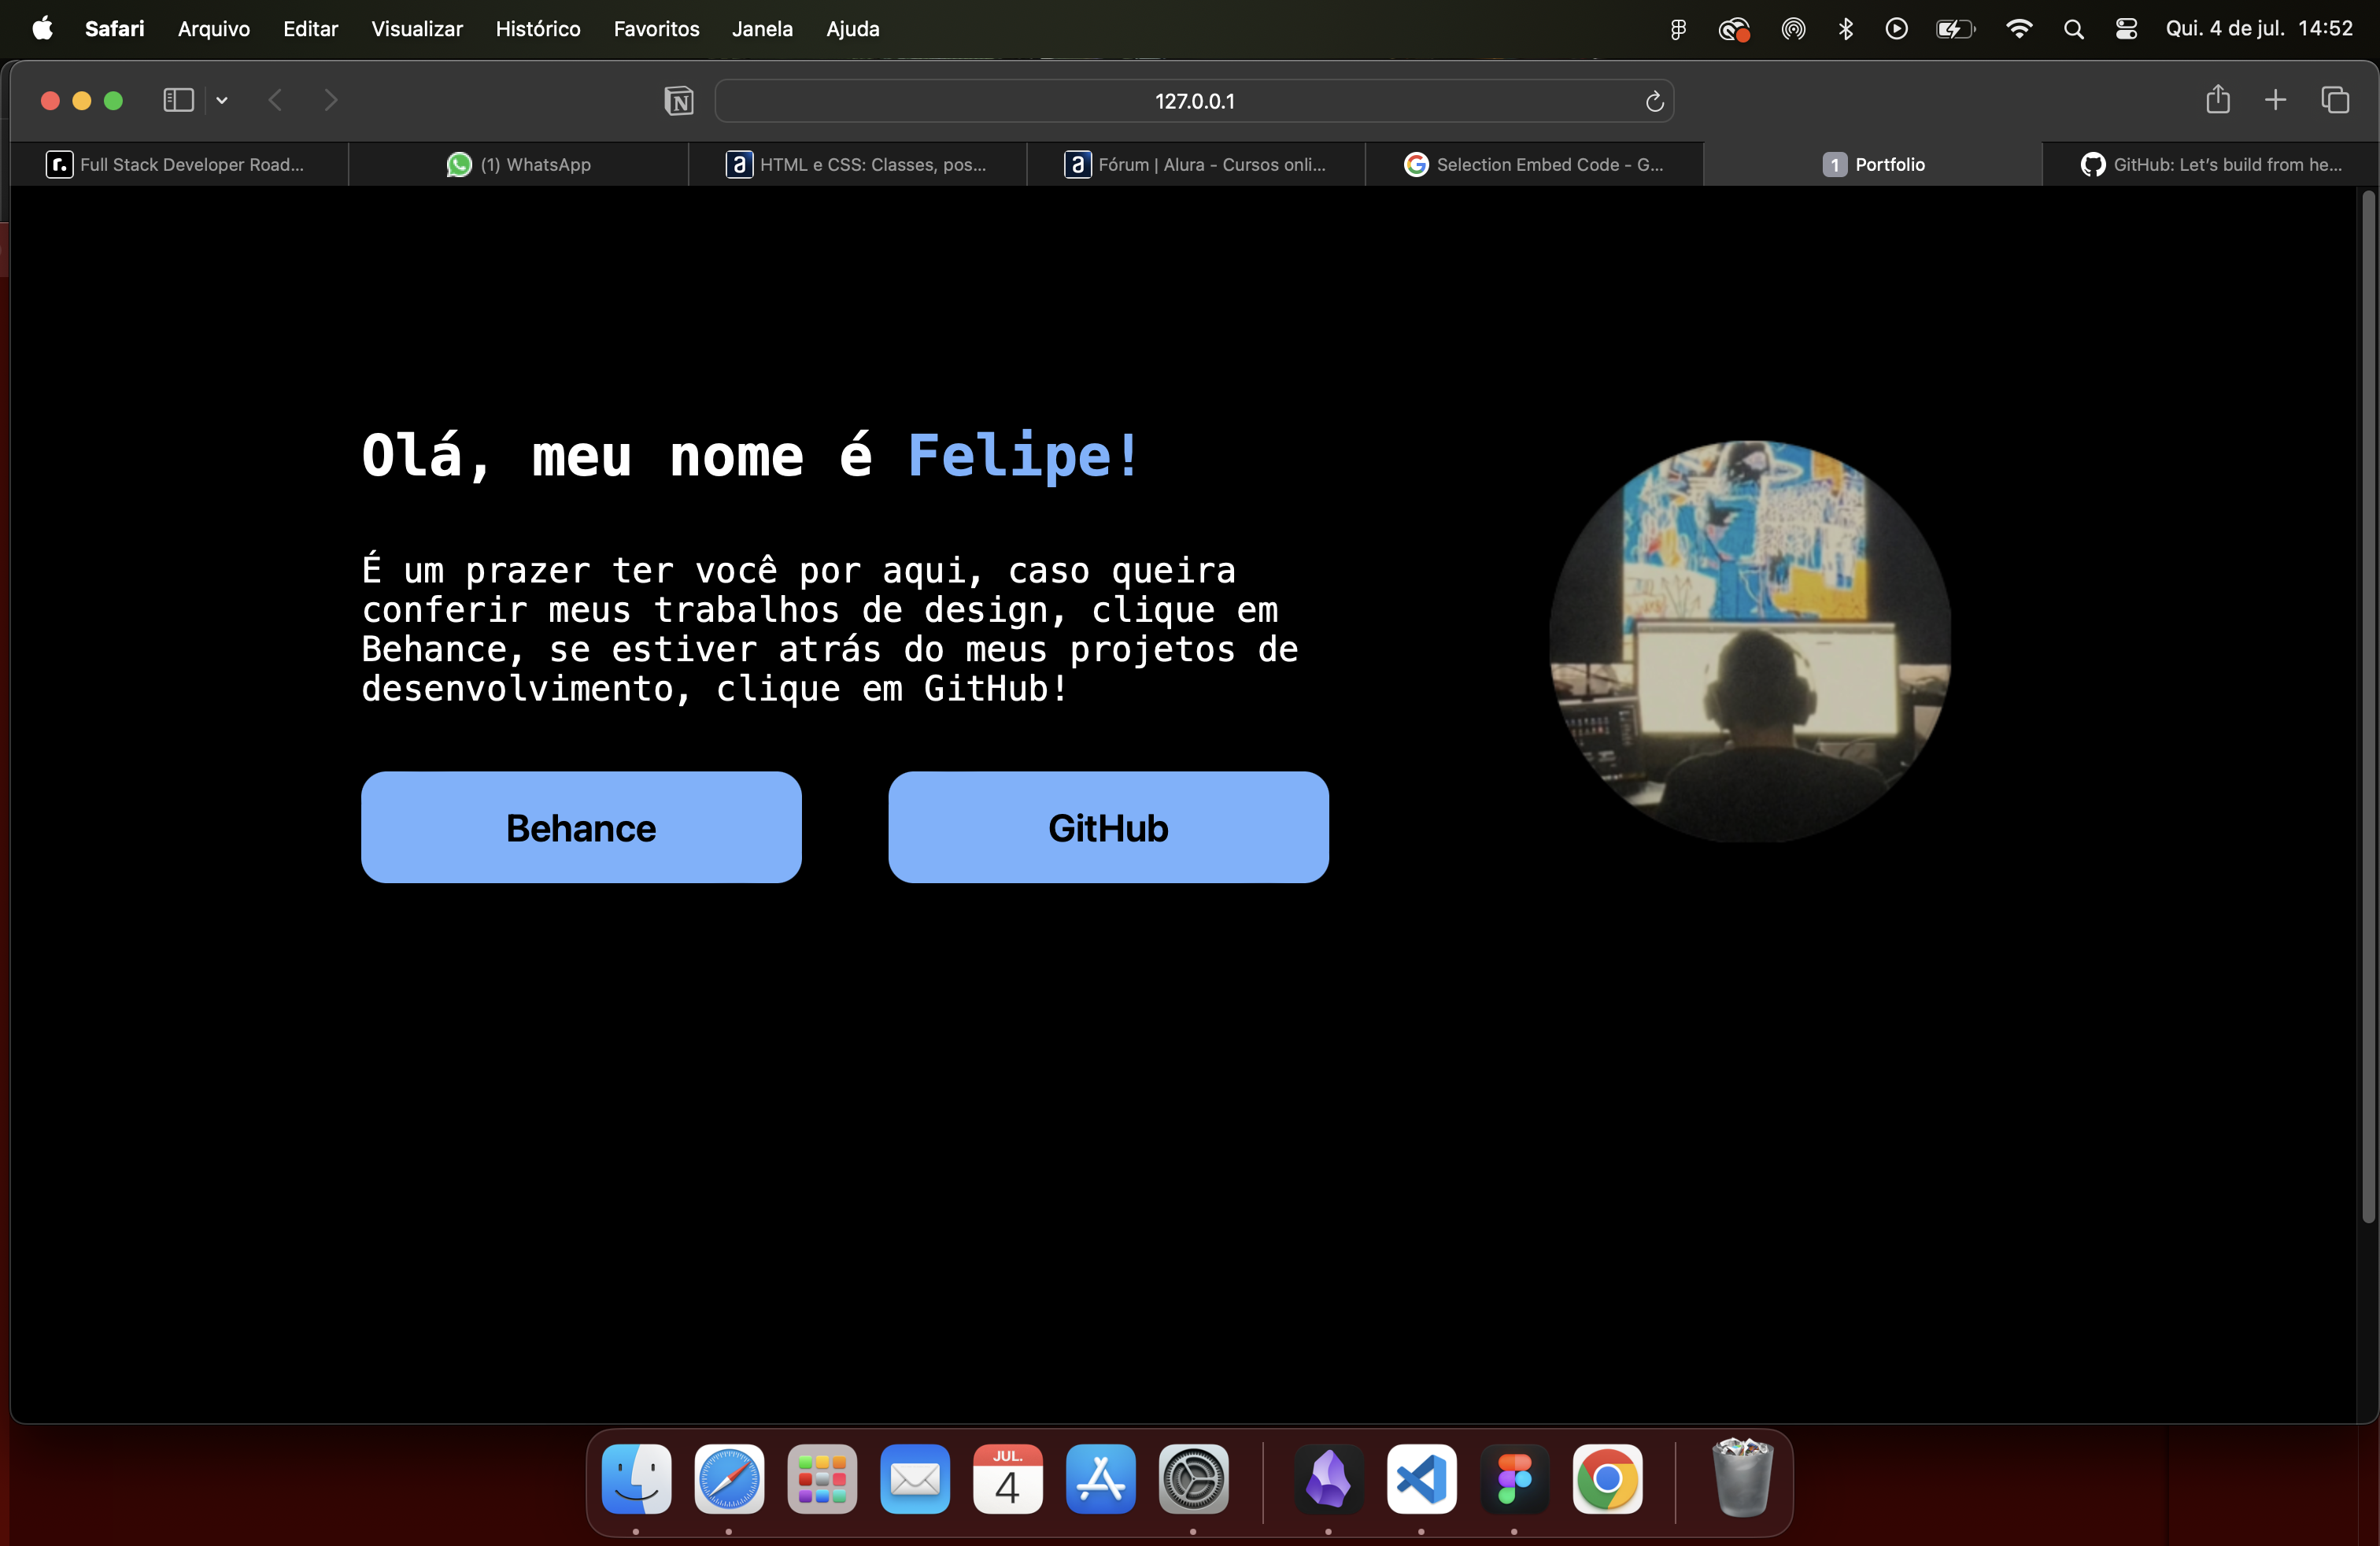Viewport: 2380px width, 1546px height.
Task: Open the Bluetooth menu bar icon
Action: [1845, 29]
